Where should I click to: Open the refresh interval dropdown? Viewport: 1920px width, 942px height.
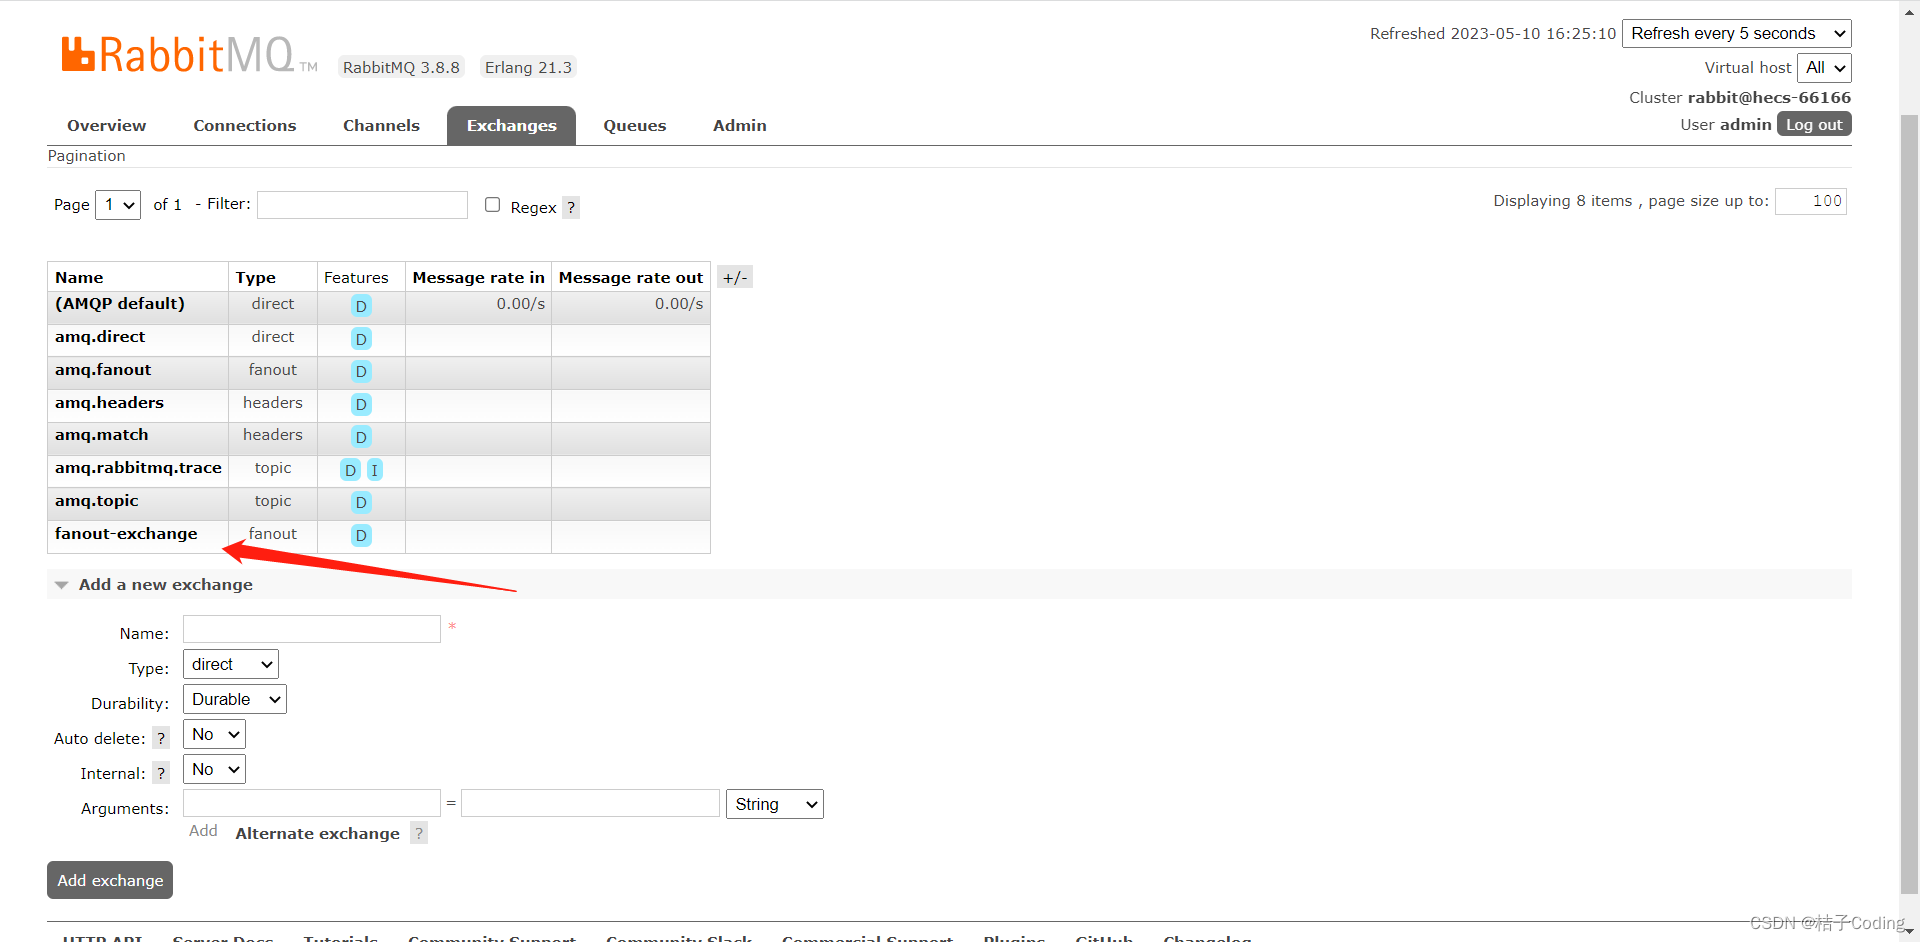coord(1736,33)
